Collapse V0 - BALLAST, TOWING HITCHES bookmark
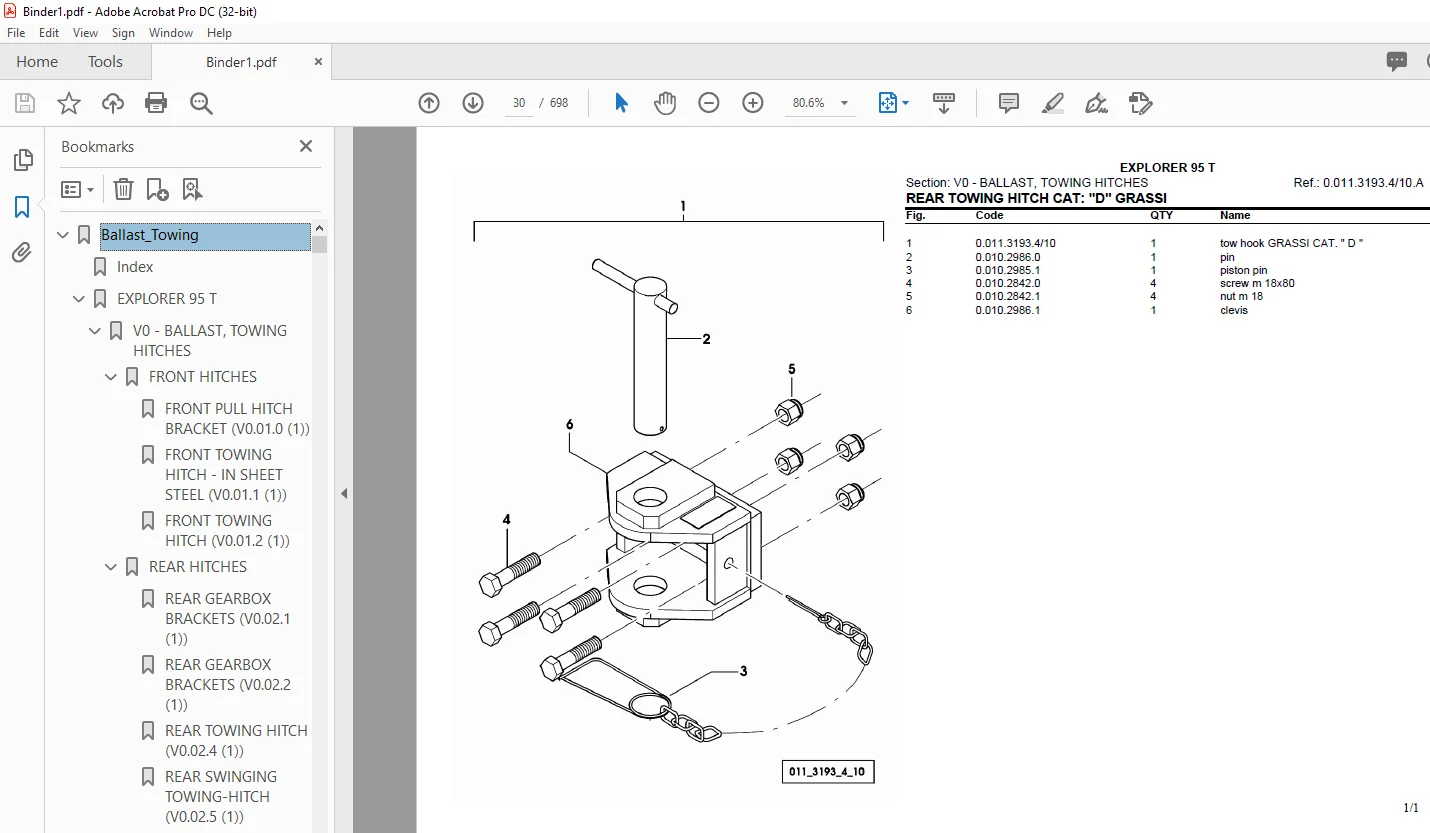 [96, 331]
